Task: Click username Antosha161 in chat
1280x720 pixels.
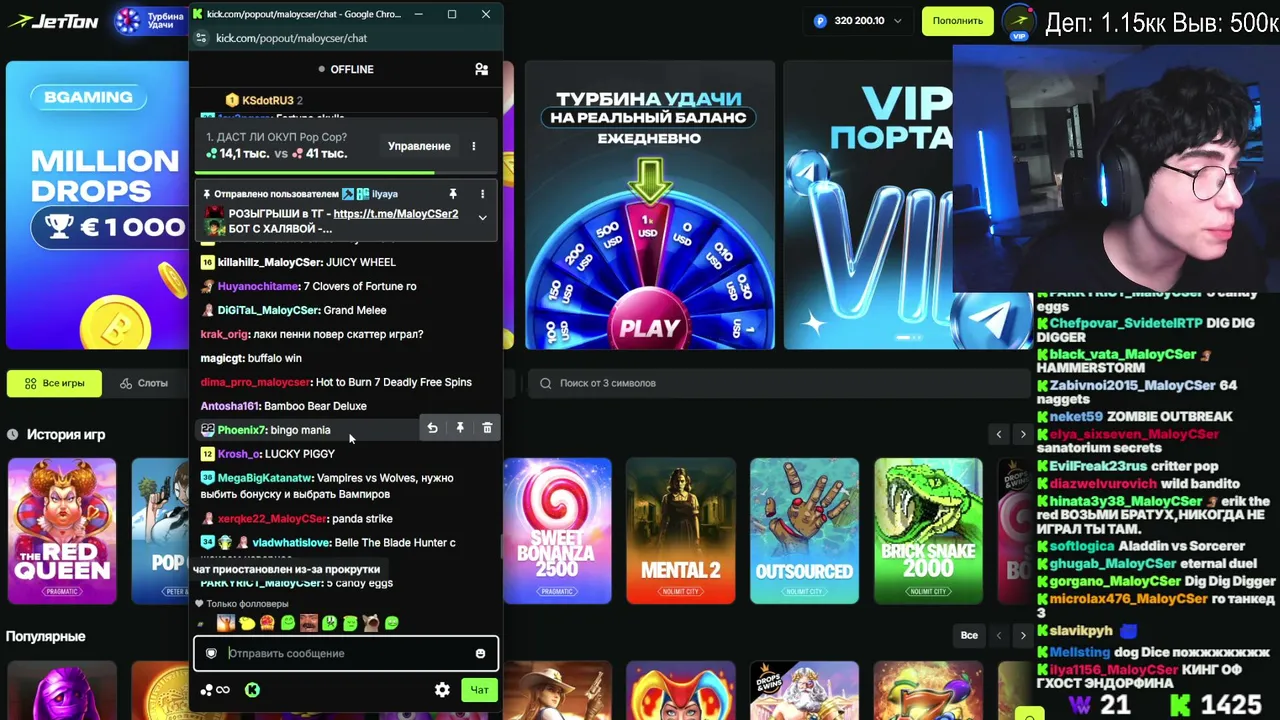Action: coord(230,406)
